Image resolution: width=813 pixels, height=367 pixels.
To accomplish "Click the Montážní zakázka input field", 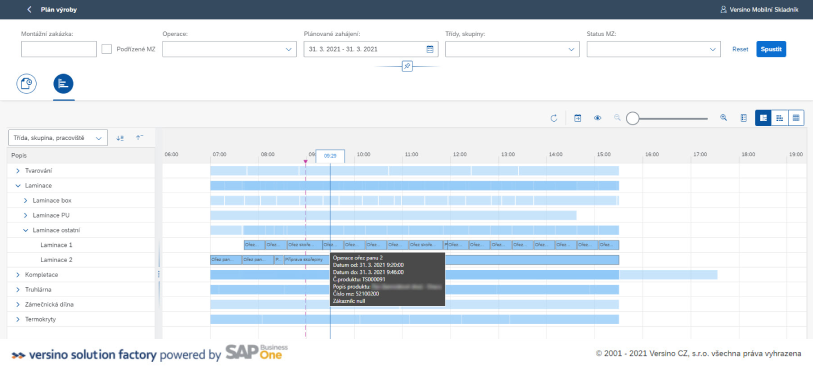I will 59,49.
